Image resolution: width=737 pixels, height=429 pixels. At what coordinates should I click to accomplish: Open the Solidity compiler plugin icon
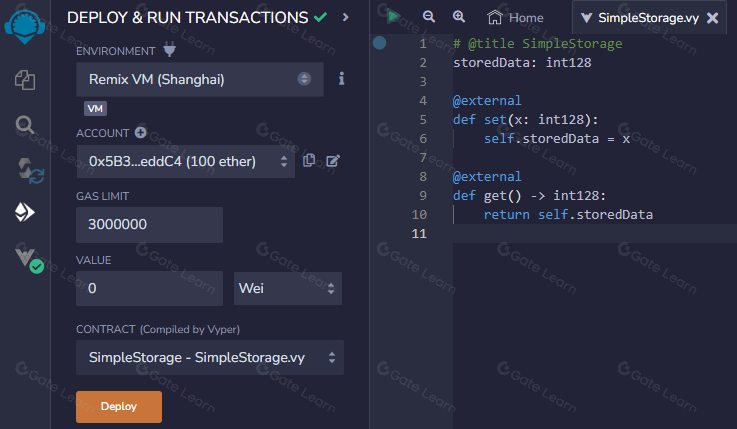tap(25, 169)
